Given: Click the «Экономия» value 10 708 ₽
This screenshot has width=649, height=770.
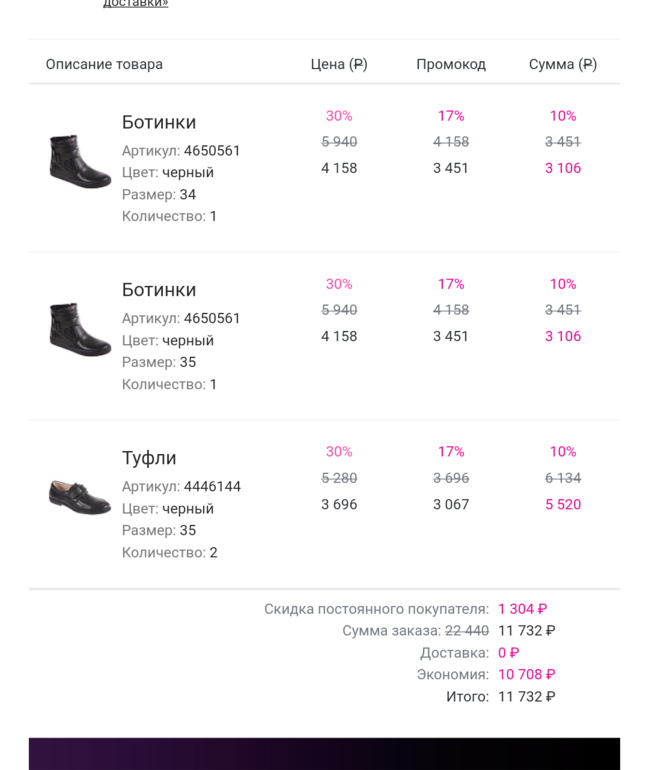Looking at the screenshot, I should [526, 674].
